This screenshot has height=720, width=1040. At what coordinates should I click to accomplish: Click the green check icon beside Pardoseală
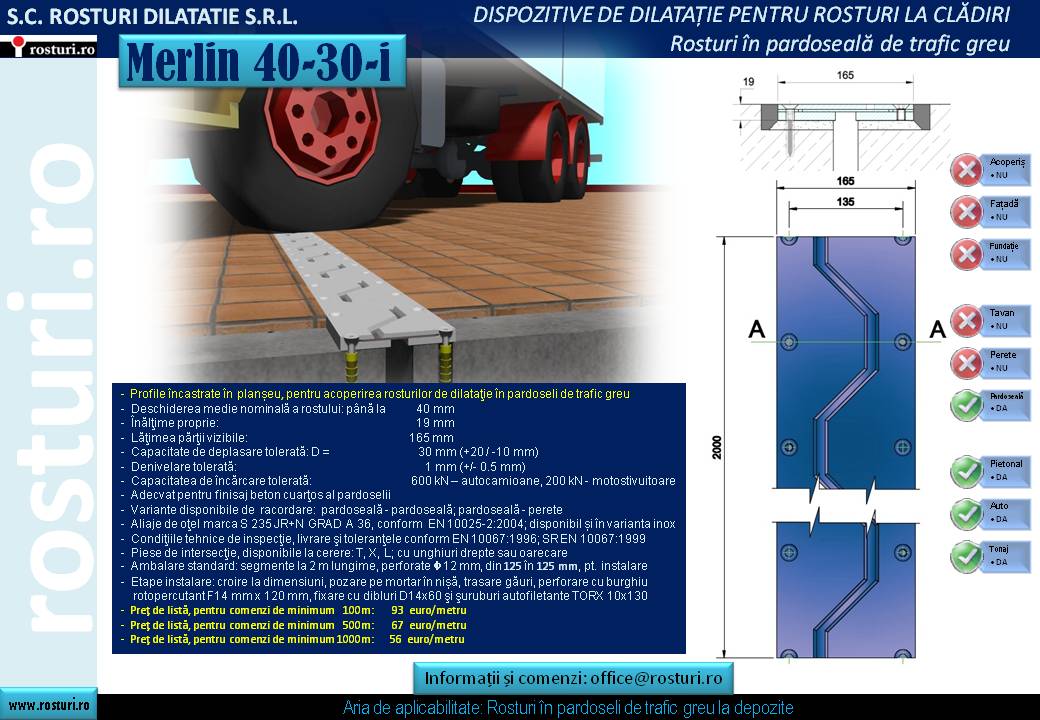[967, 405]
